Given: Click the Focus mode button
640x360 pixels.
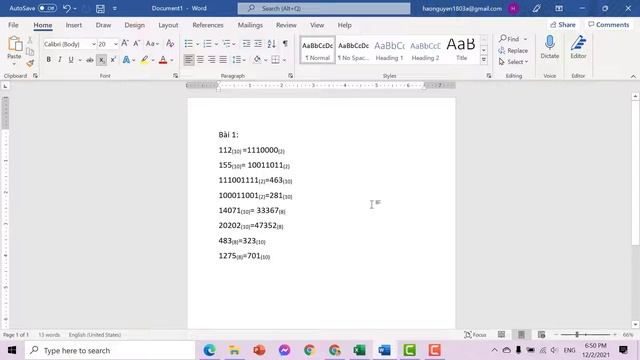Looking at the screenshot, I should [476, 335].
